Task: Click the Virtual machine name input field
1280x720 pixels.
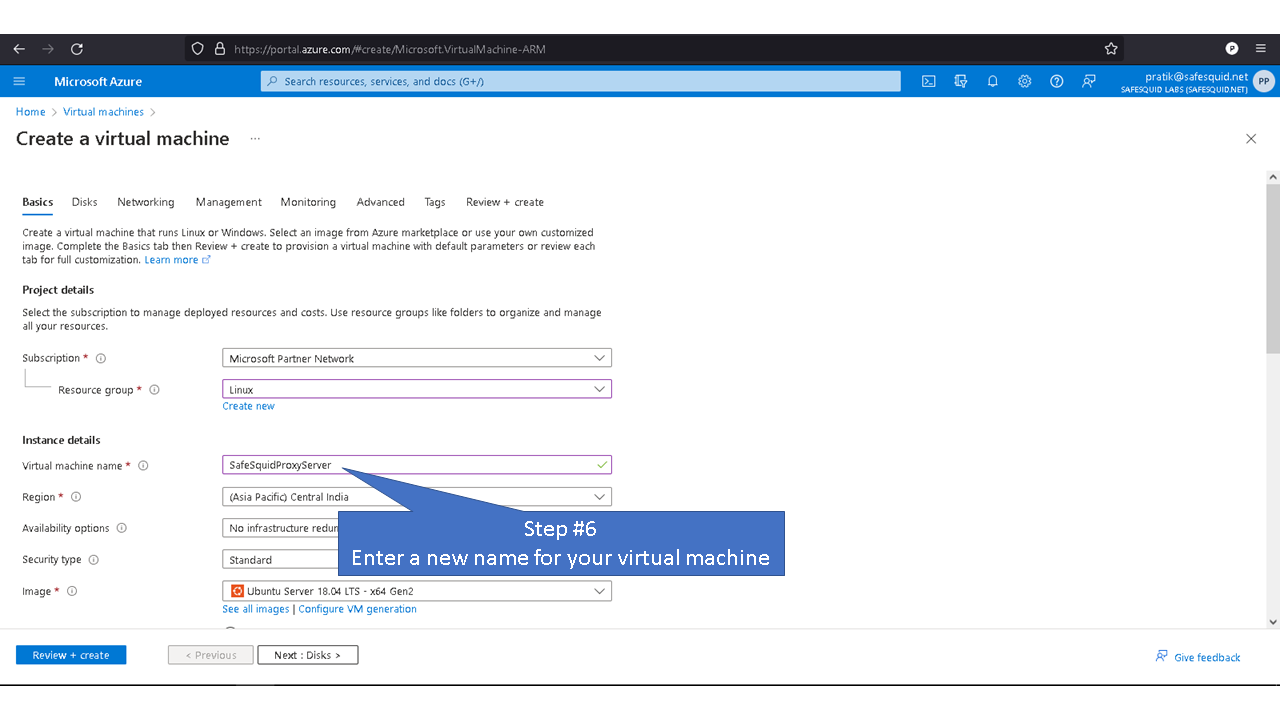Action: tap(417, 465)
